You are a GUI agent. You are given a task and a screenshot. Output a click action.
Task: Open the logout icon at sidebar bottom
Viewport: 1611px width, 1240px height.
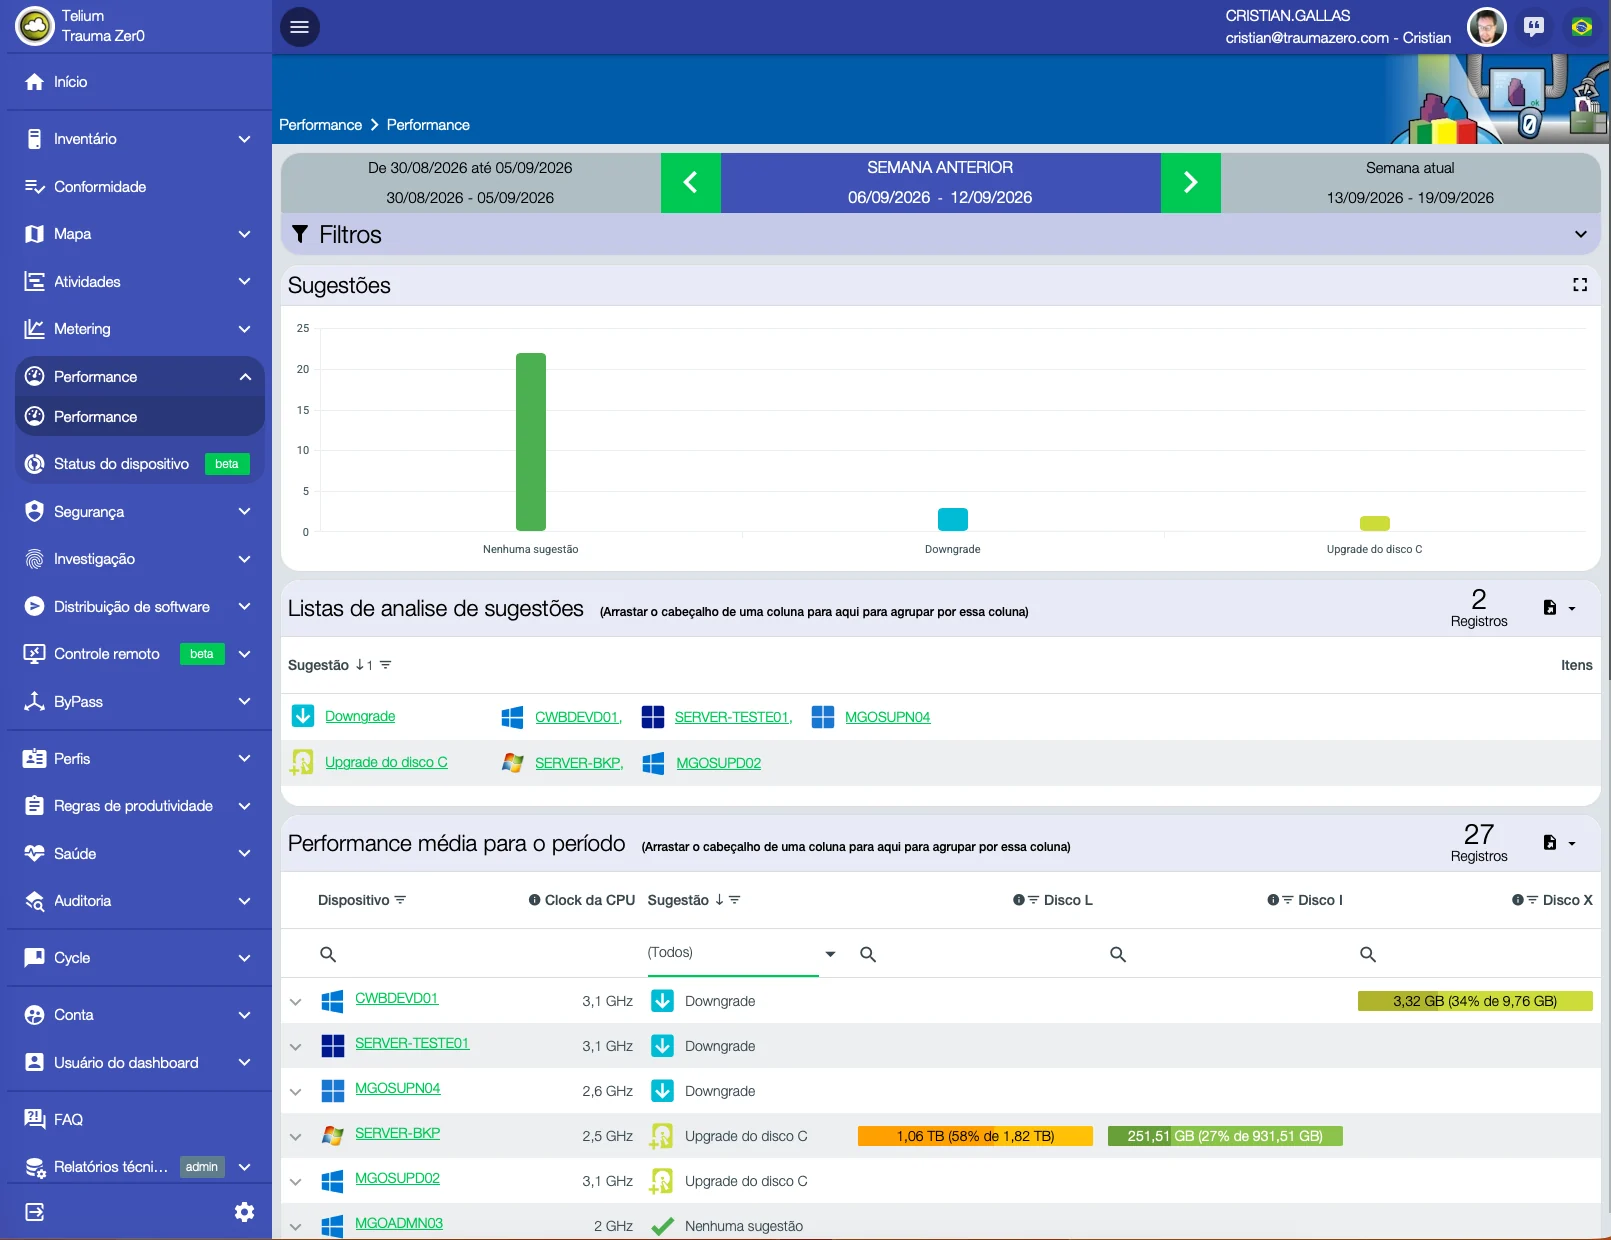pyautogui.click(x=35, y=1212)
